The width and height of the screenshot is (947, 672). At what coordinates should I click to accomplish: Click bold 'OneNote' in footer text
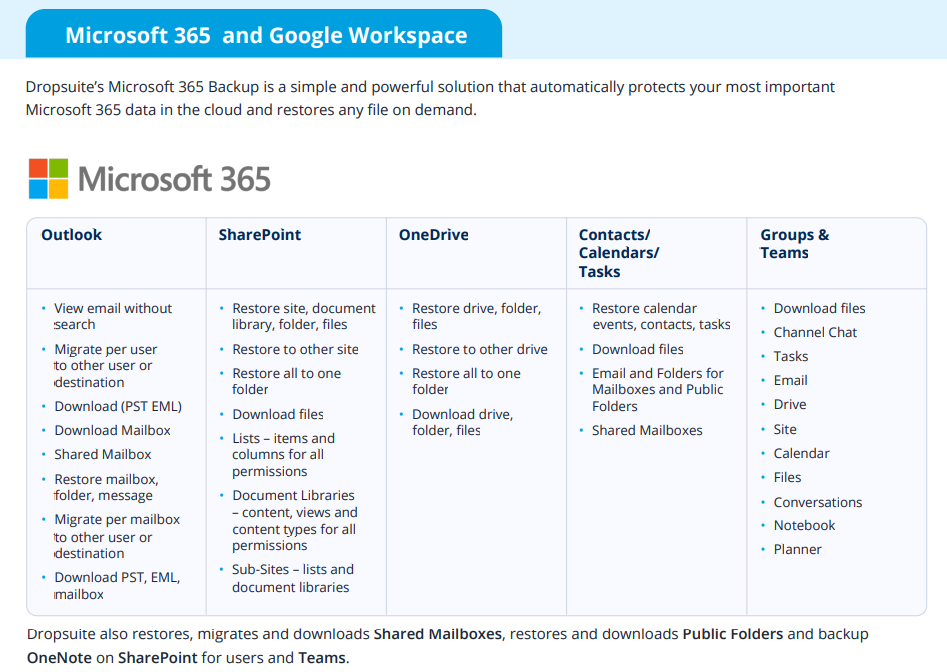(x=59, y=658)
